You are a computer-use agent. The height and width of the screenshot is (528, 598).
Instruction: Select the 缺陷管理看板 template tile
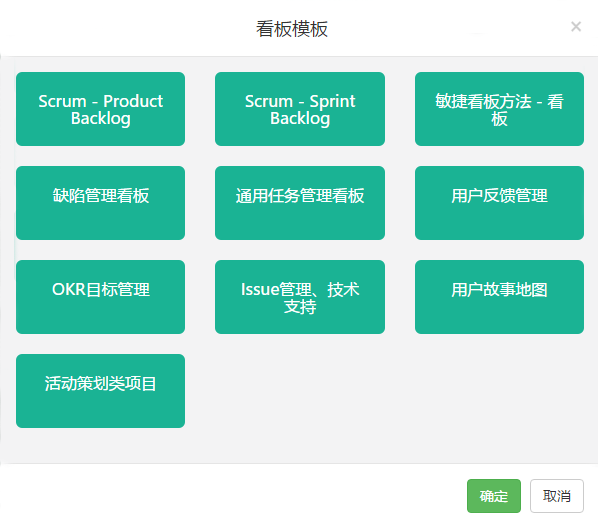pos(100,203)
